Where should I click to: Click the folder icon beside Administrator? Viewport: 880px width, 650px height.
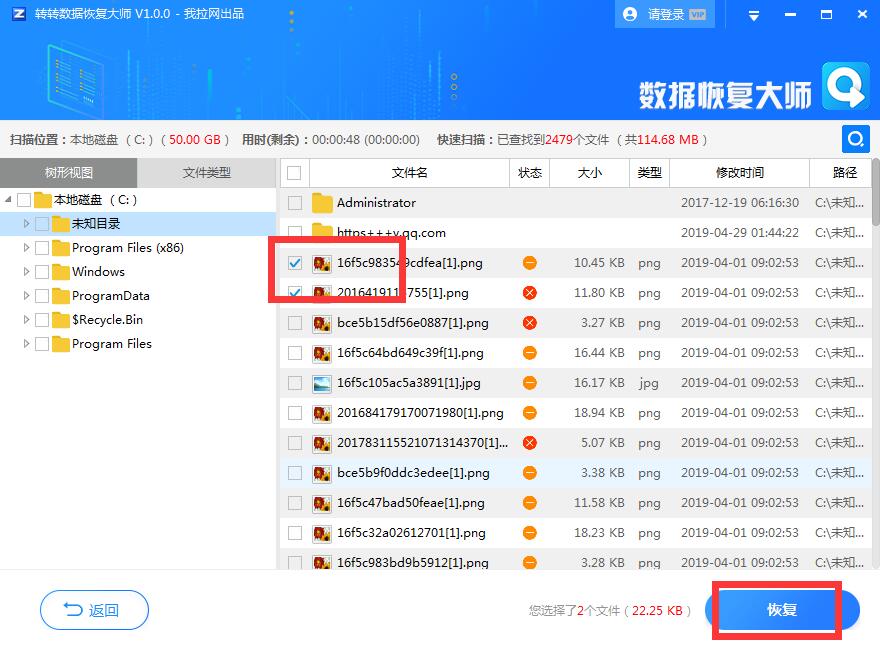point(322,203)
